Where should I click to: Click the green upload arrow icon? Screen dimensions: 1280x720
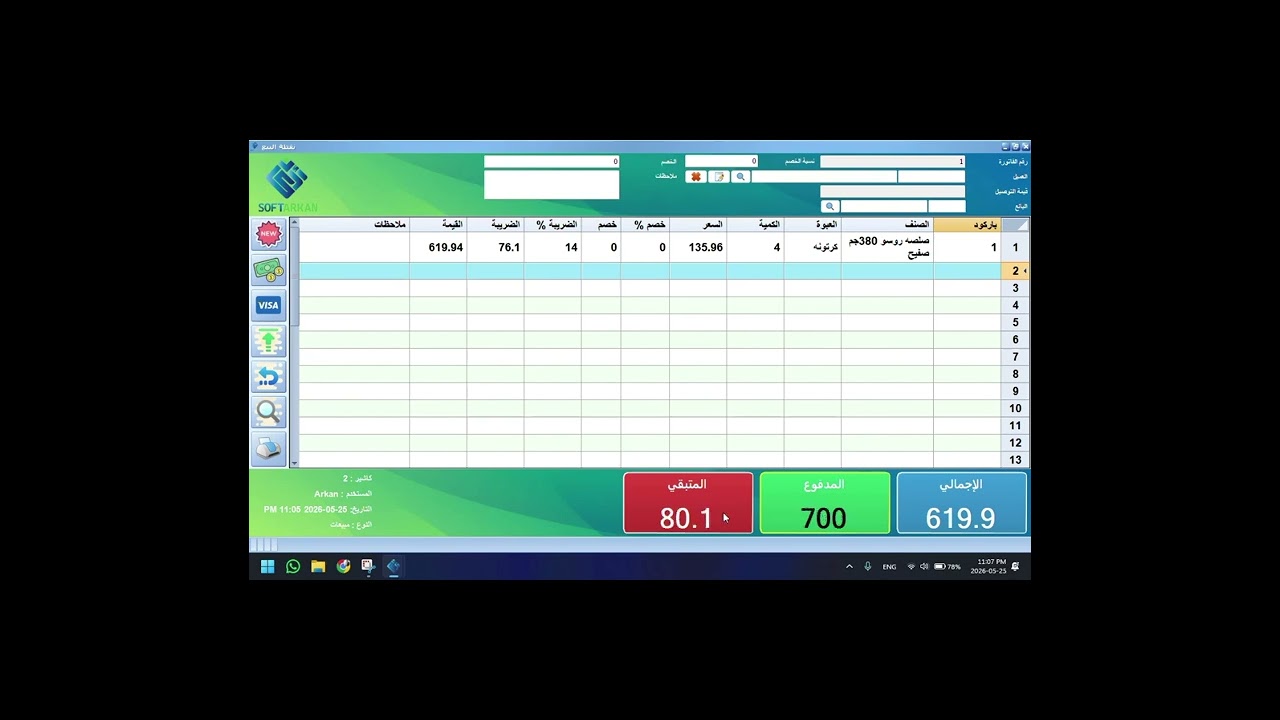click(268, 341)
